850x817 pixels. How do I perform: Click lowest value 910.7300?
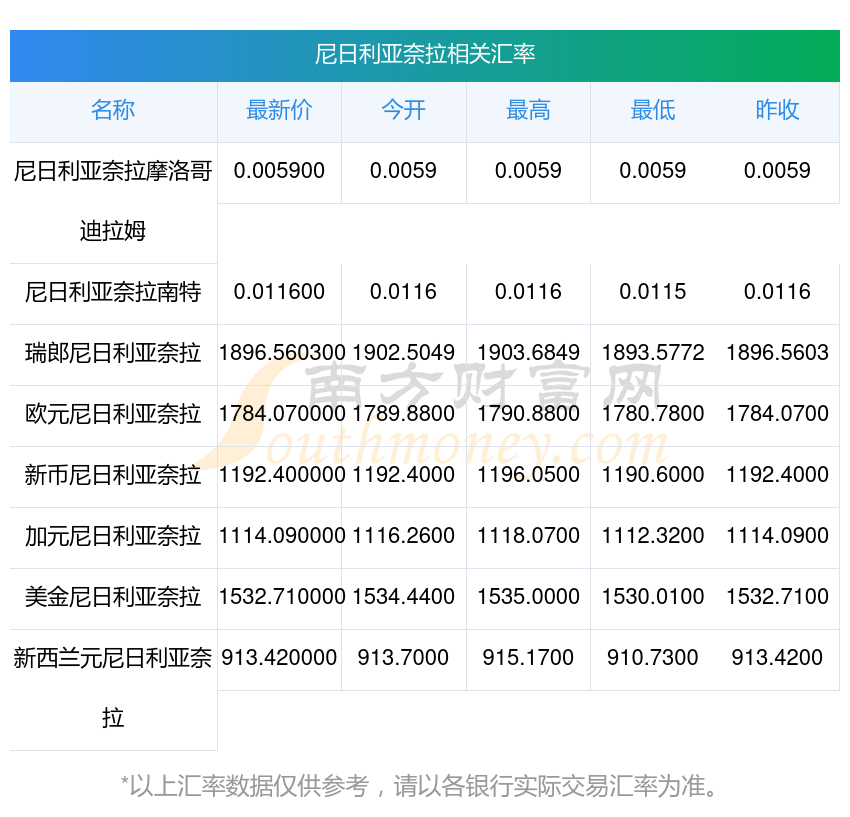tap(653, 658)
